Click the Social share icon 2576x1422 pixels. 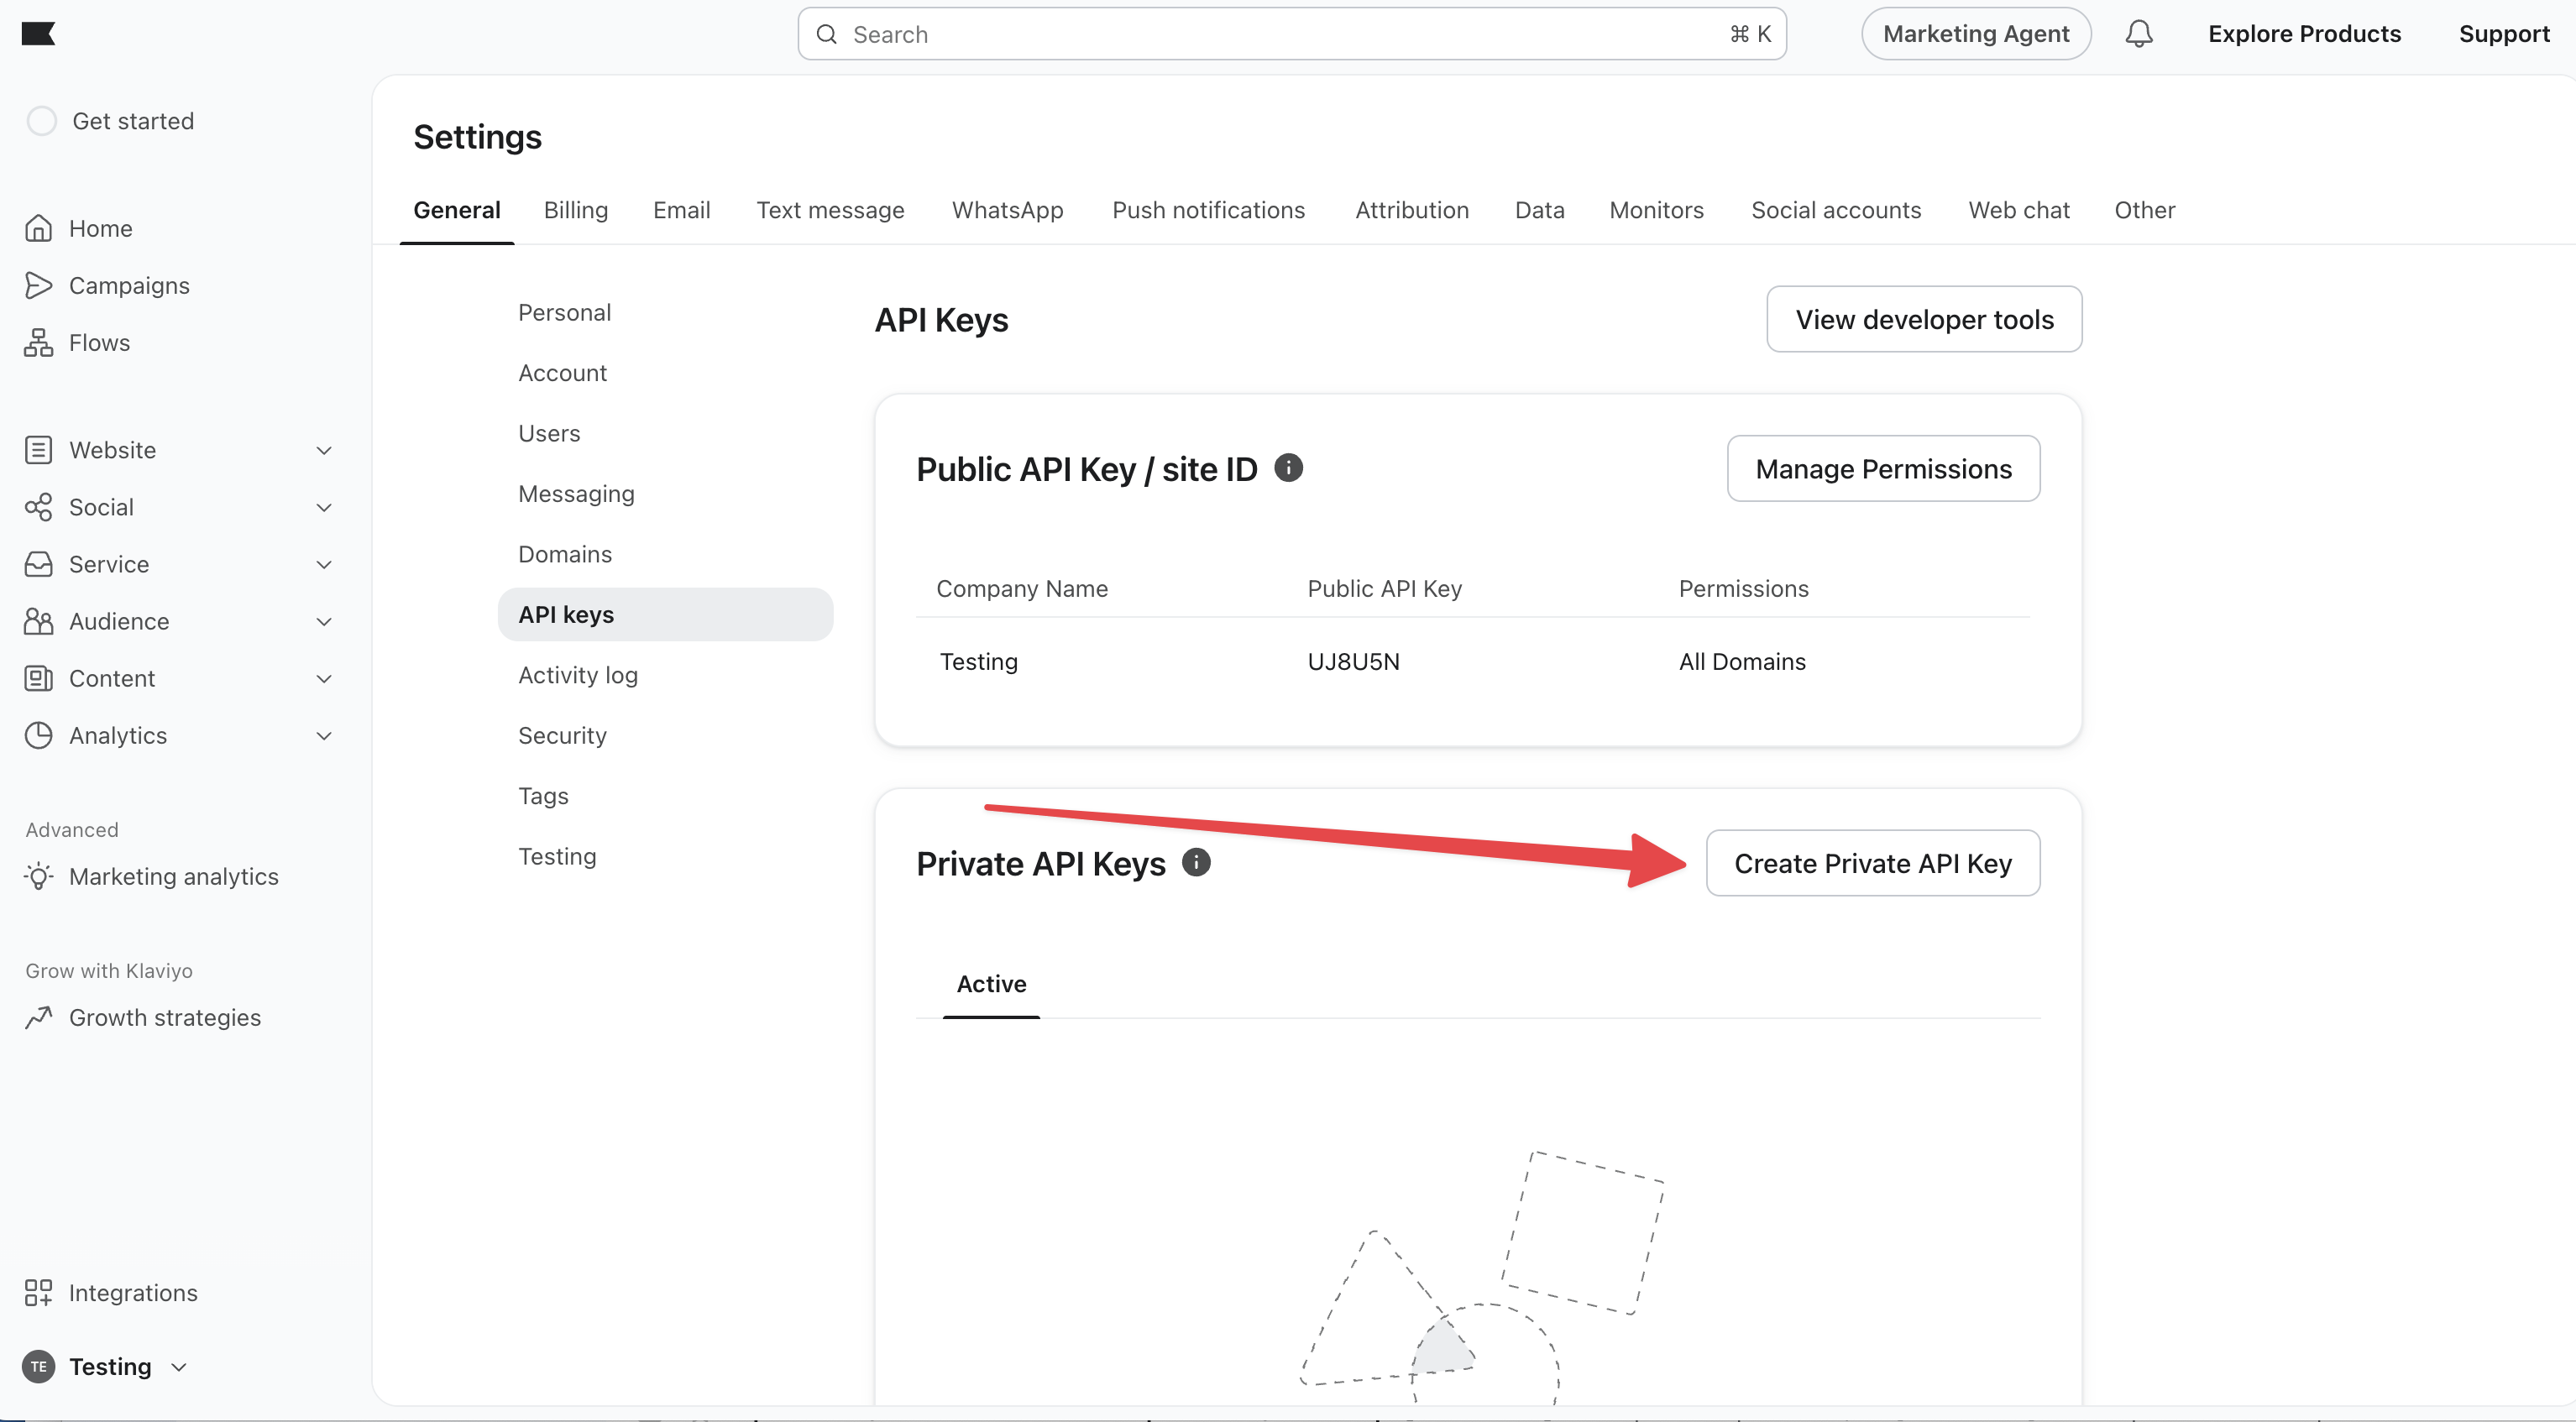click(38, 507)
